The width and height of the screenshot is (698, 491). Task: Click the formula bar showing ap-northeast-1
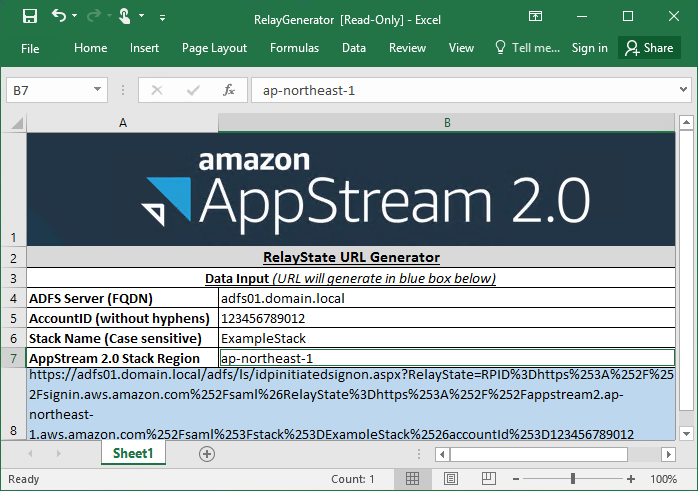(x=463, y=90)
